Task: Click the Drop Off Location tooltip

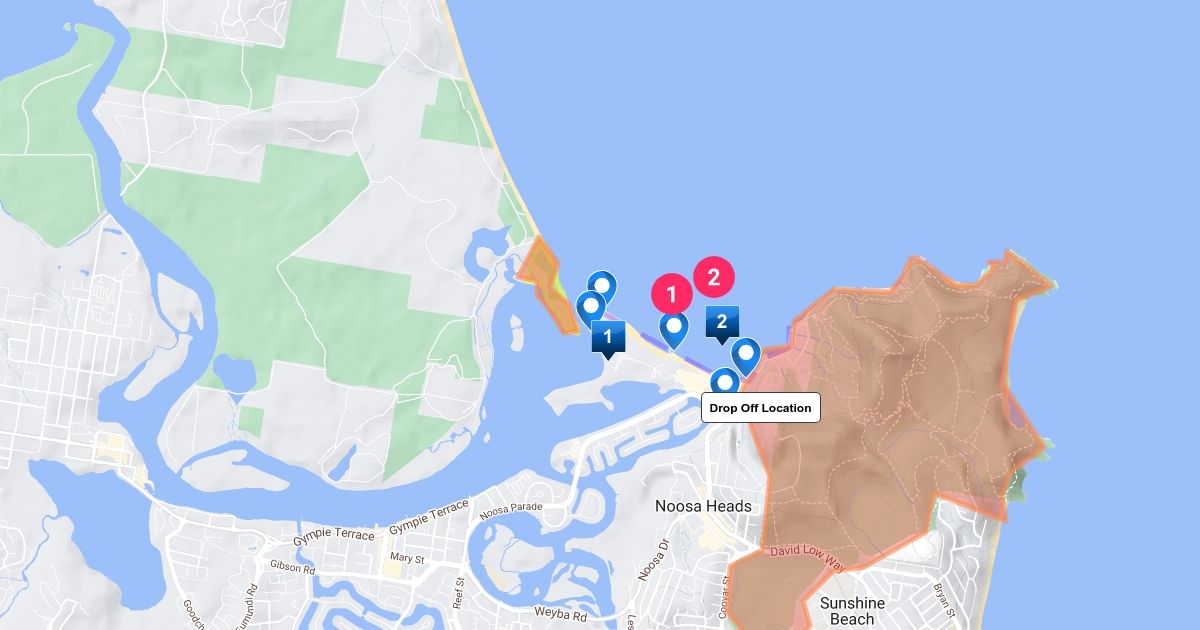Action: click(x=761, y=408)
